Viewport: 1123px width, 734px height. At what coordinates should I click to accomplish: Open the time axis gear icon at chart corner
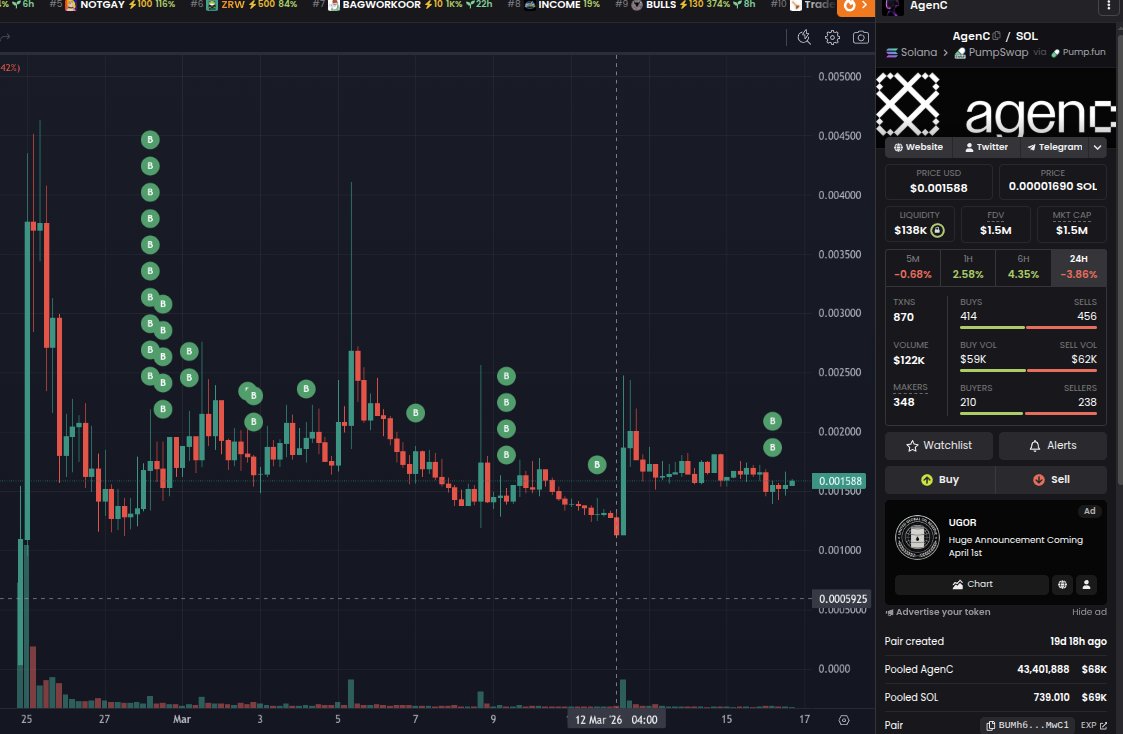click(x=844, y=720)
